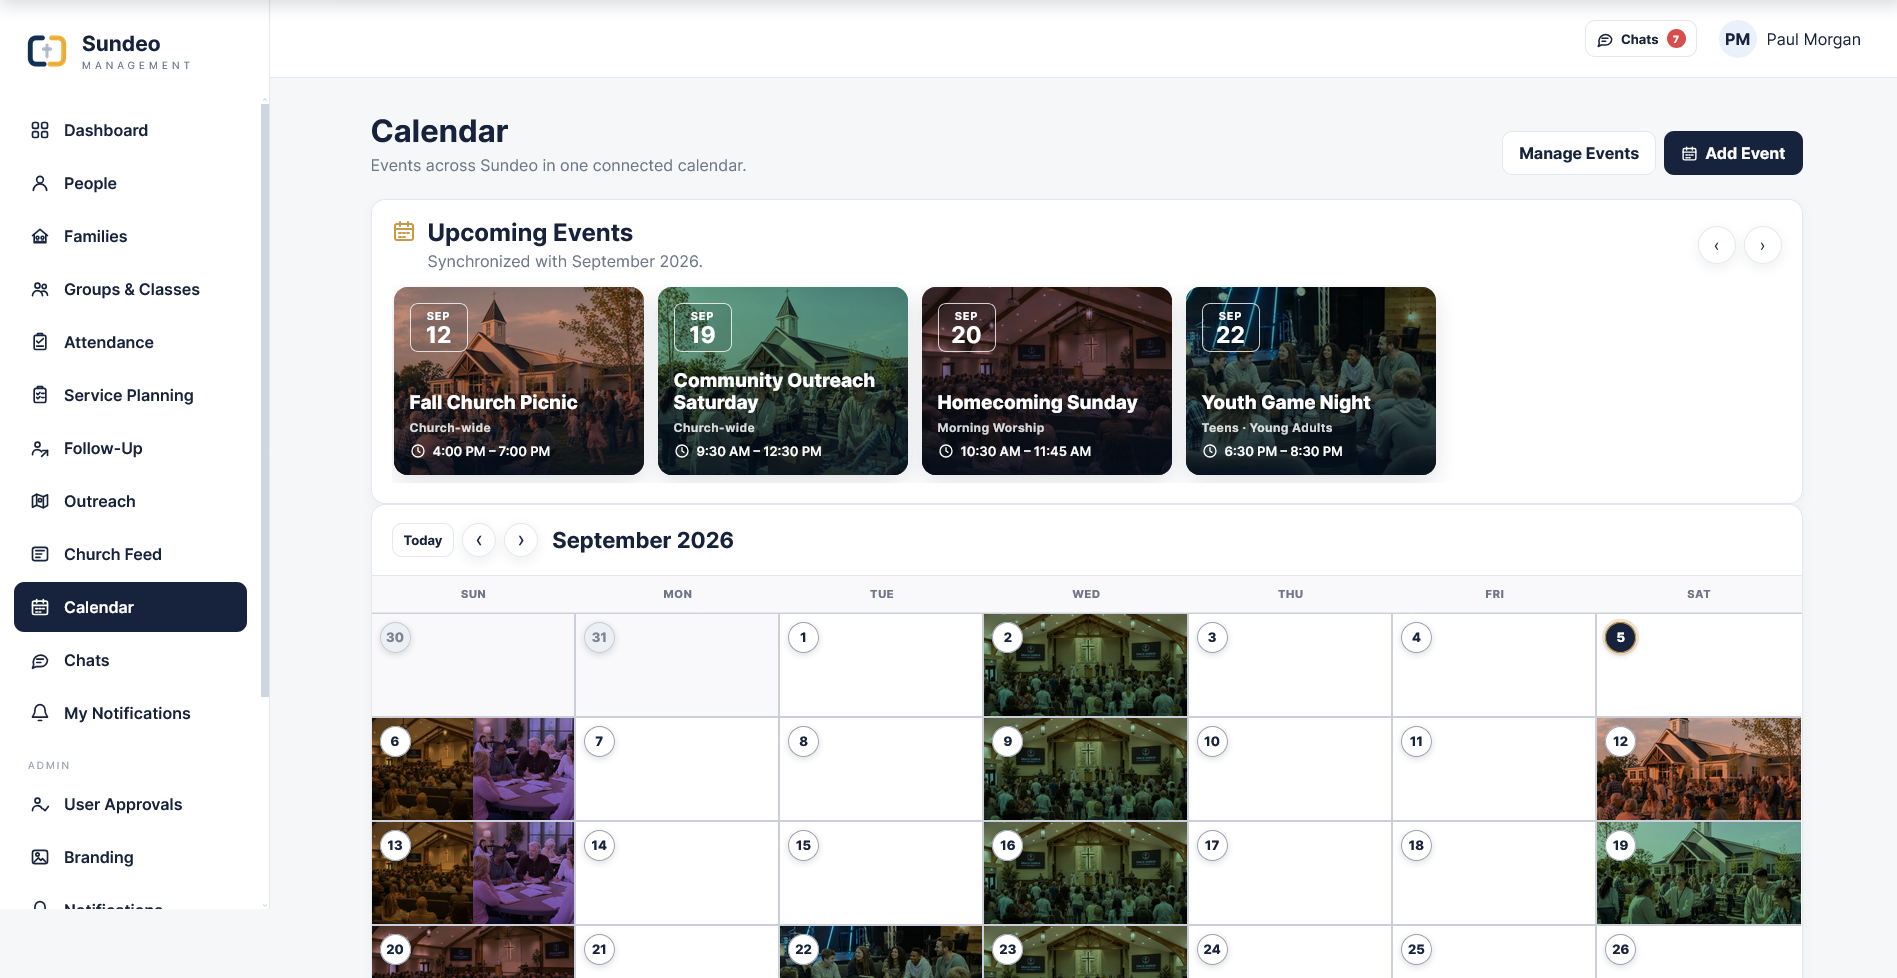
Task: Open the Chats button in header
Action: coord(1640,39)
